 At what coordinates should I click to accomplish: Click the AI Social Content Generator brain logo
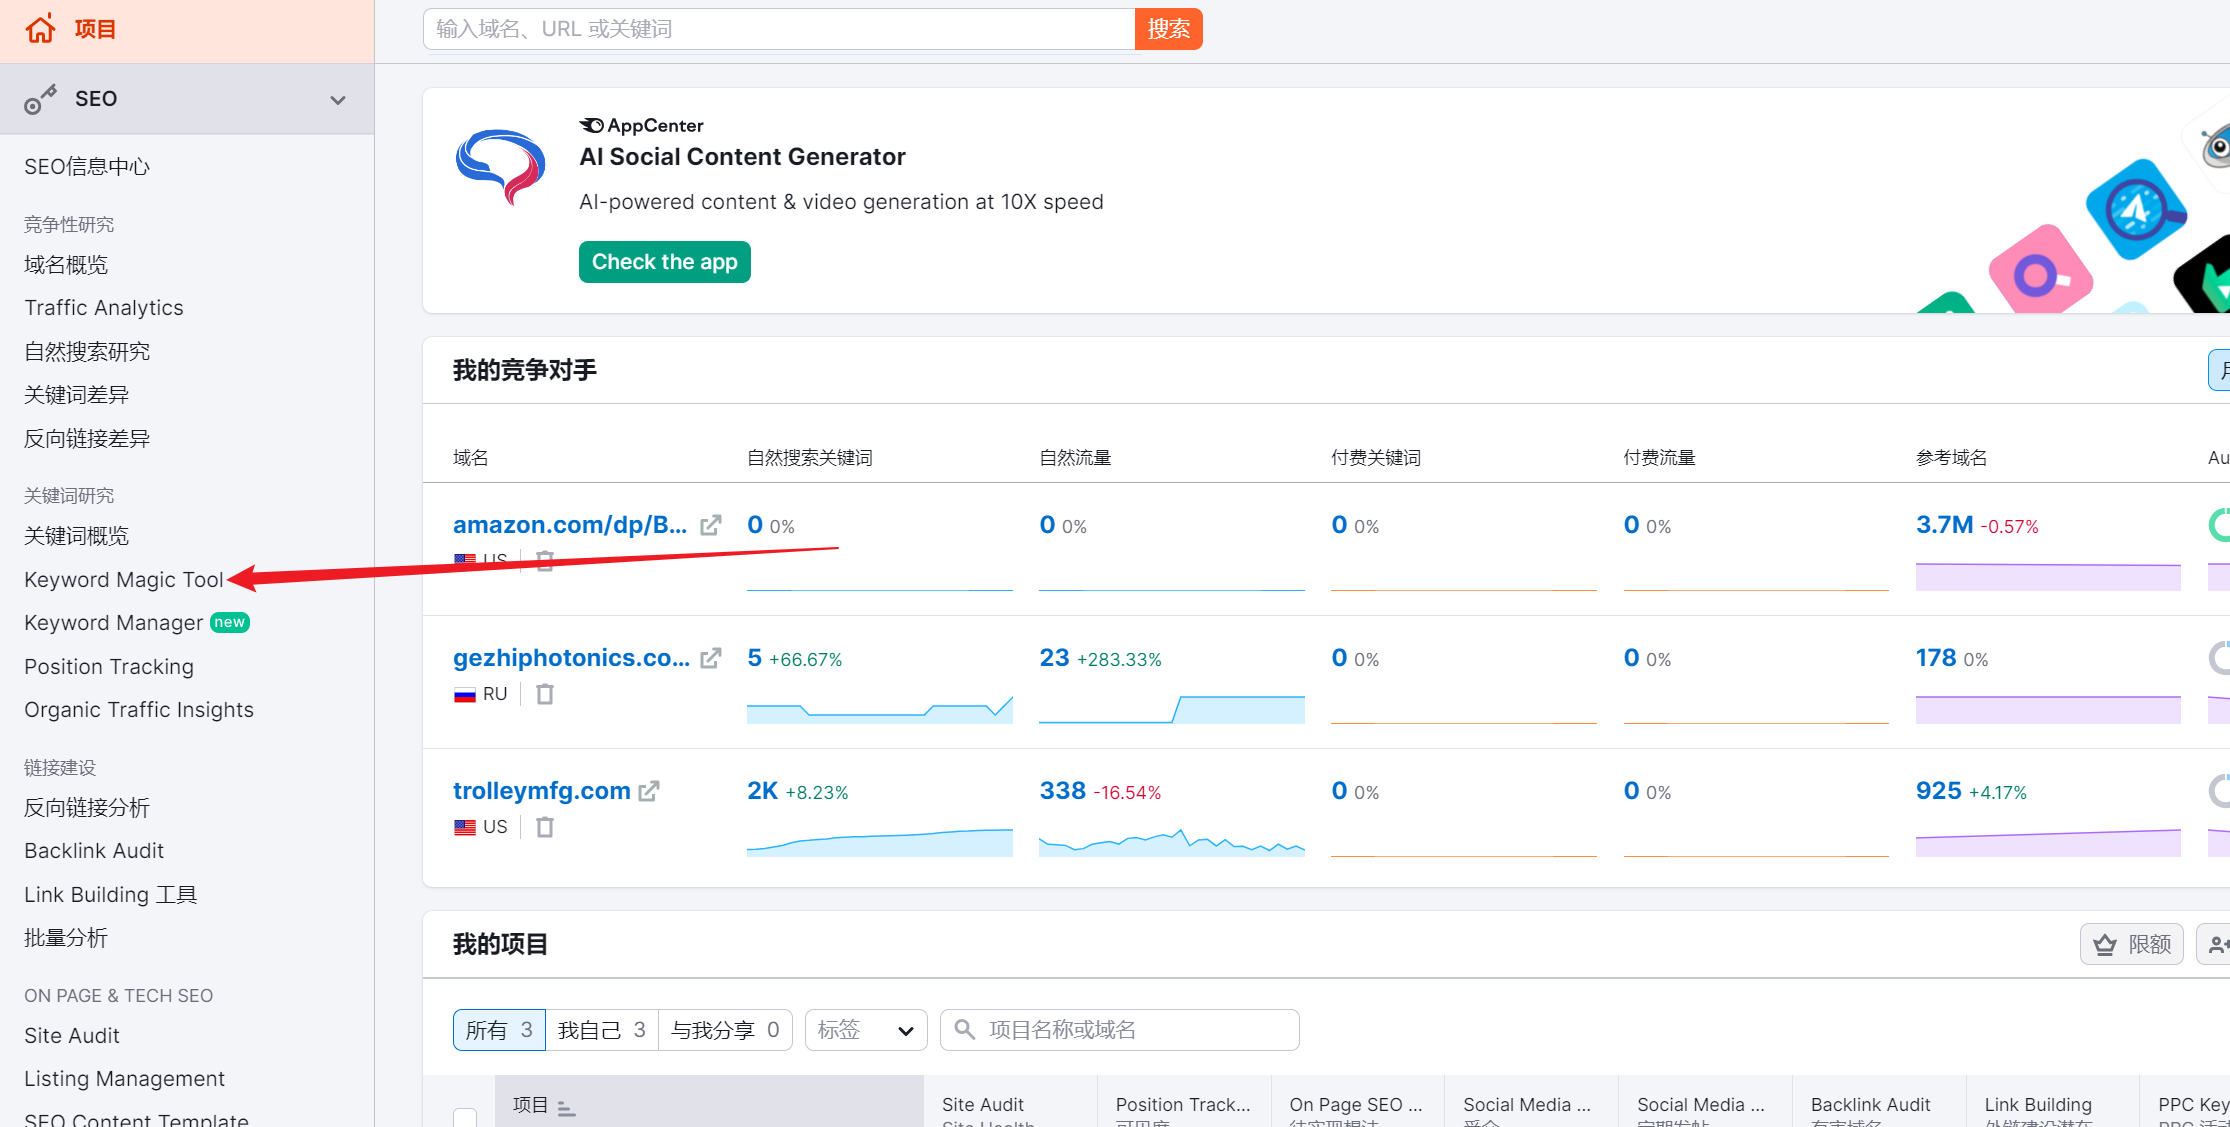501,167
